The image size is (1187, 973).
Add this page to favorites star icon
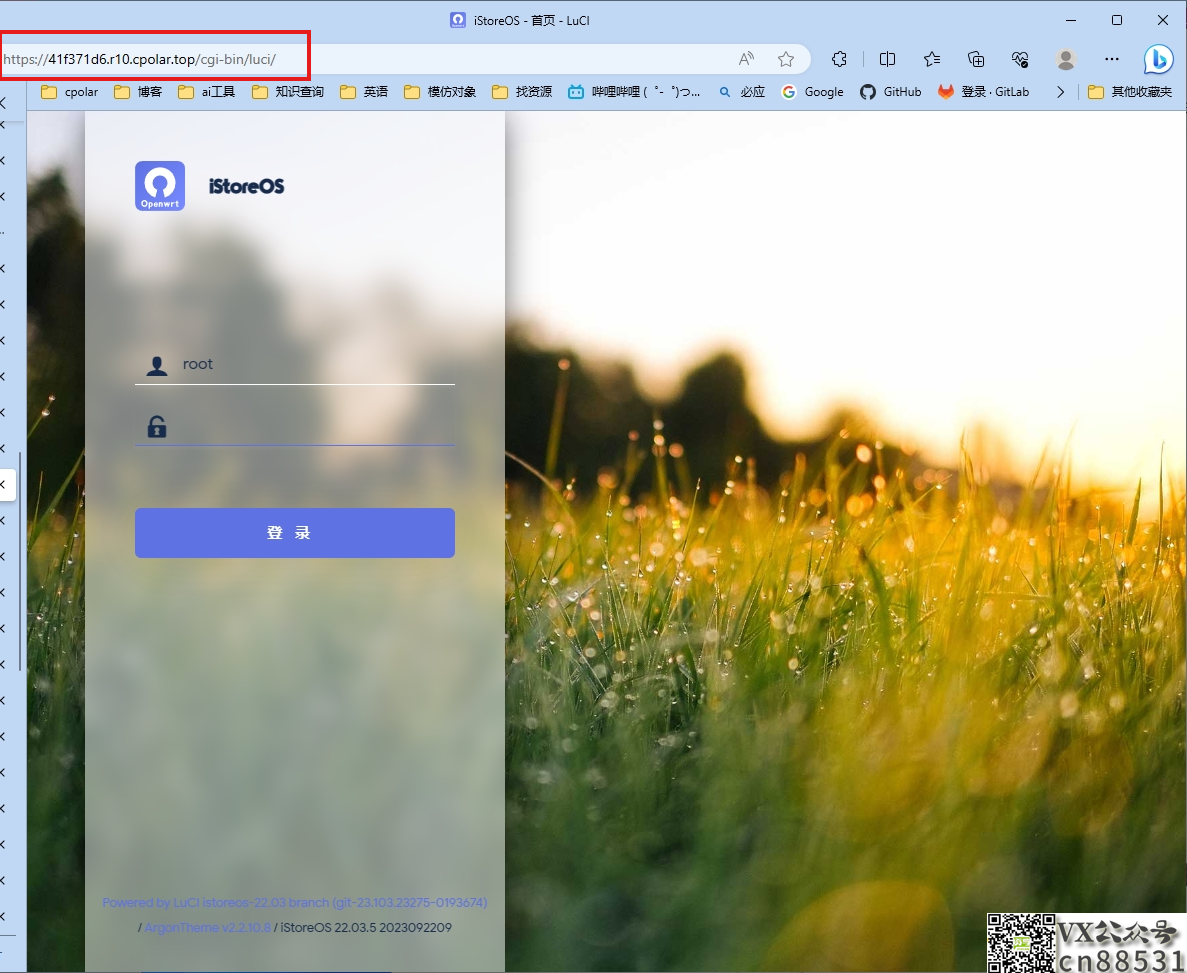point(786,59)
